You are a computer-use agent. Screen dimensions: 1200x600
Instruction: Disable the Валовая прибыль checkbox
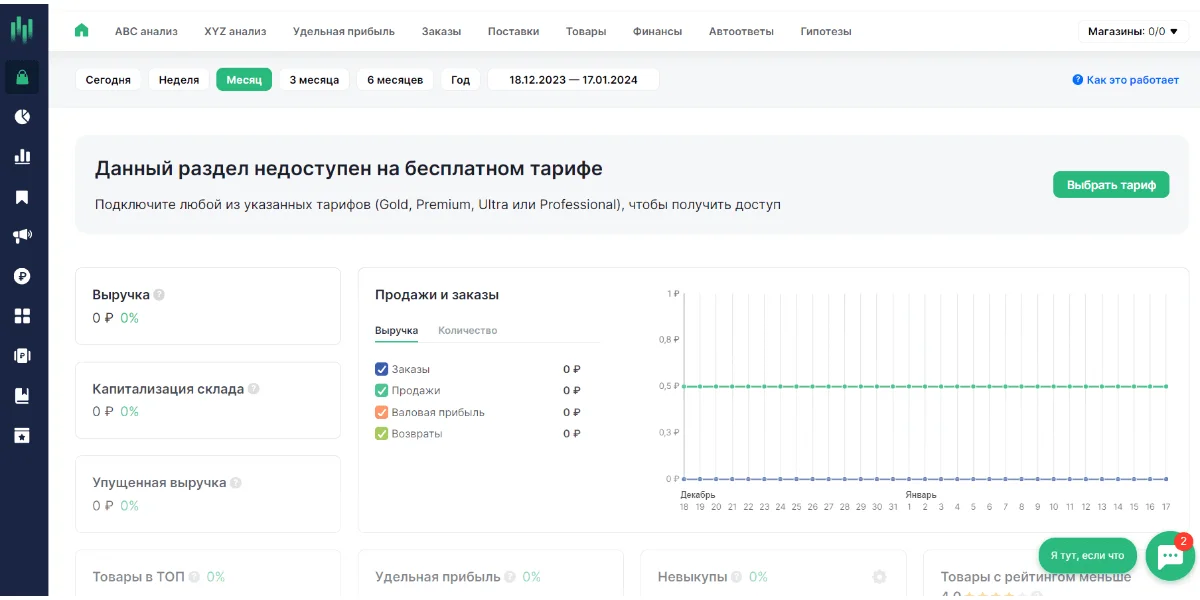[x=382, y=412]
